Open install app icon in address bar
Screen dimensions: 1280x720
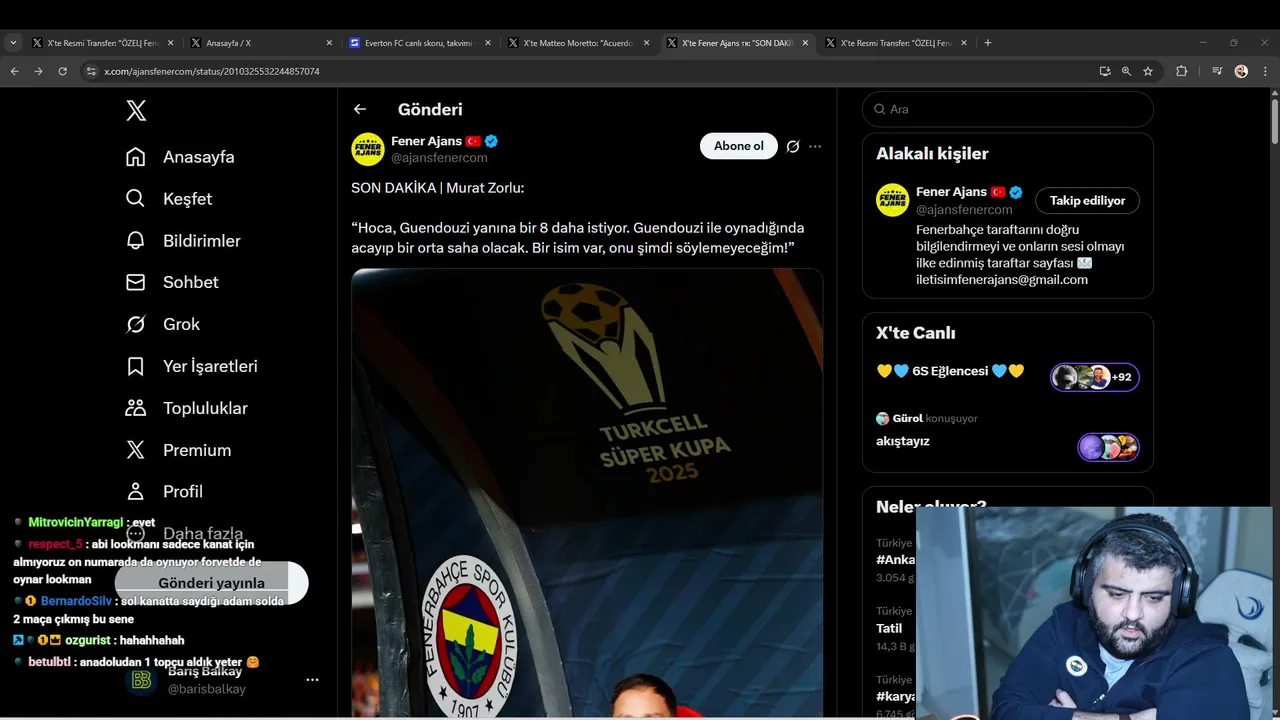[x=1104, y=71]
